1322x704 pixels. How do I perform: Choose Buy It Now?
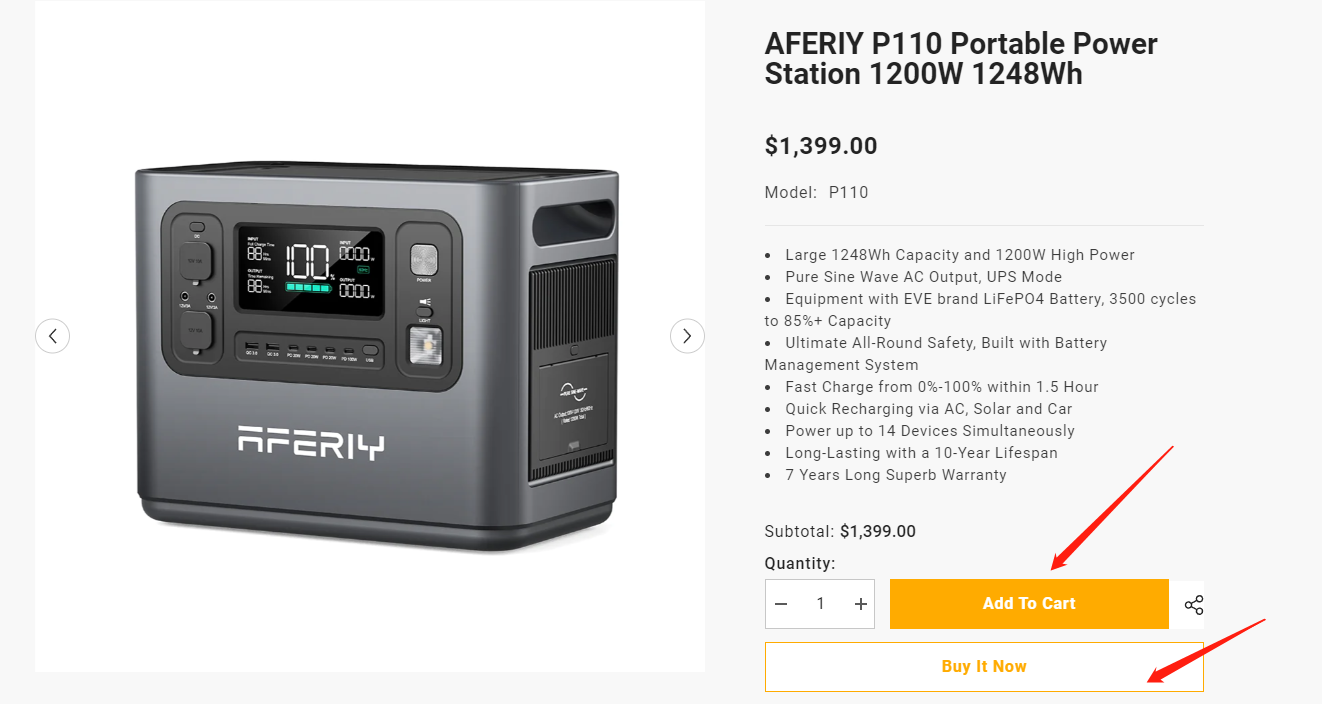pos(984,667)
